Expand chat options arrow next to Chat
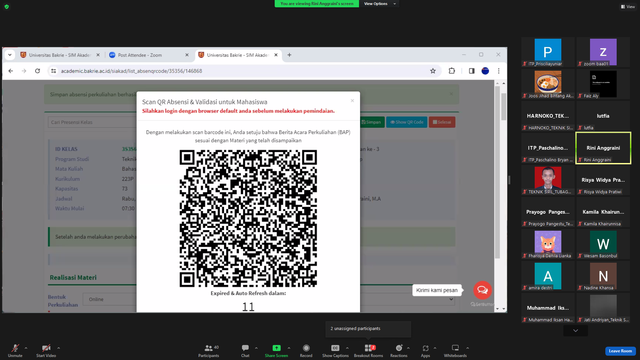Screen dimensions: 640x360 pos(256,348)
